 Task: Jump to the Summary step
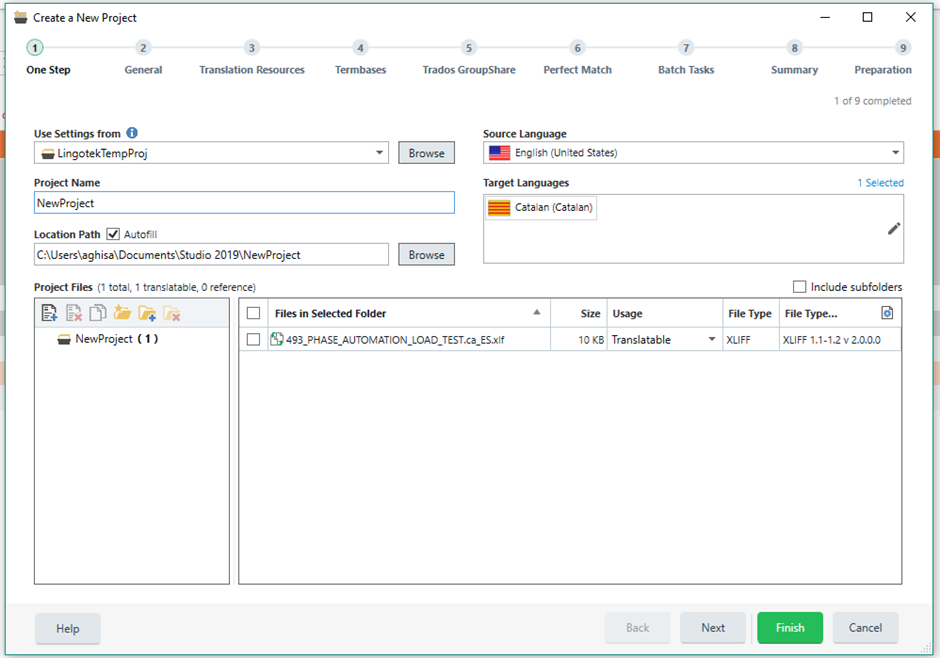[x=794, y=58]
